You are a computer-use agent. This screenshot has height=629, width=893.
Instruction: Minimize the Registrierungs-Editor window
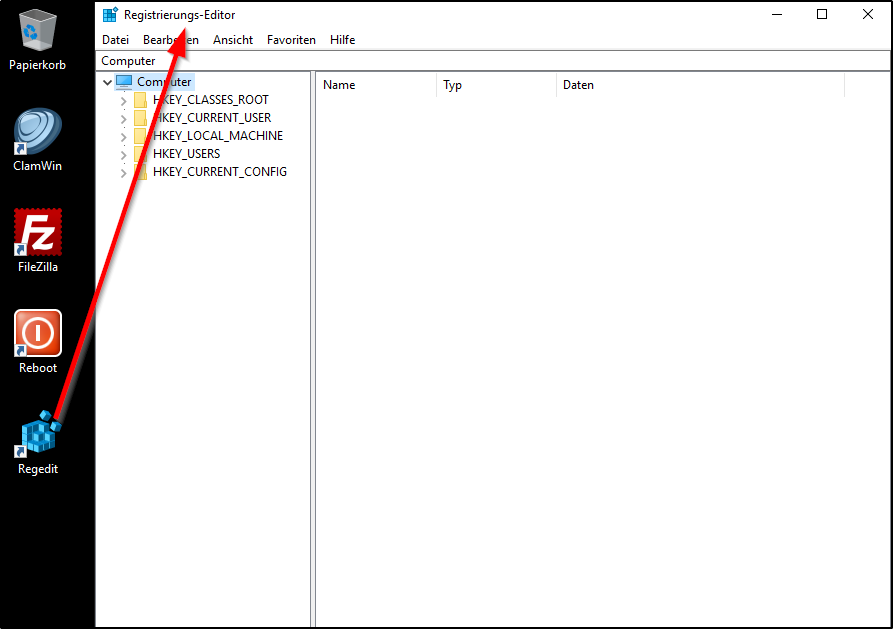[777, 14]
